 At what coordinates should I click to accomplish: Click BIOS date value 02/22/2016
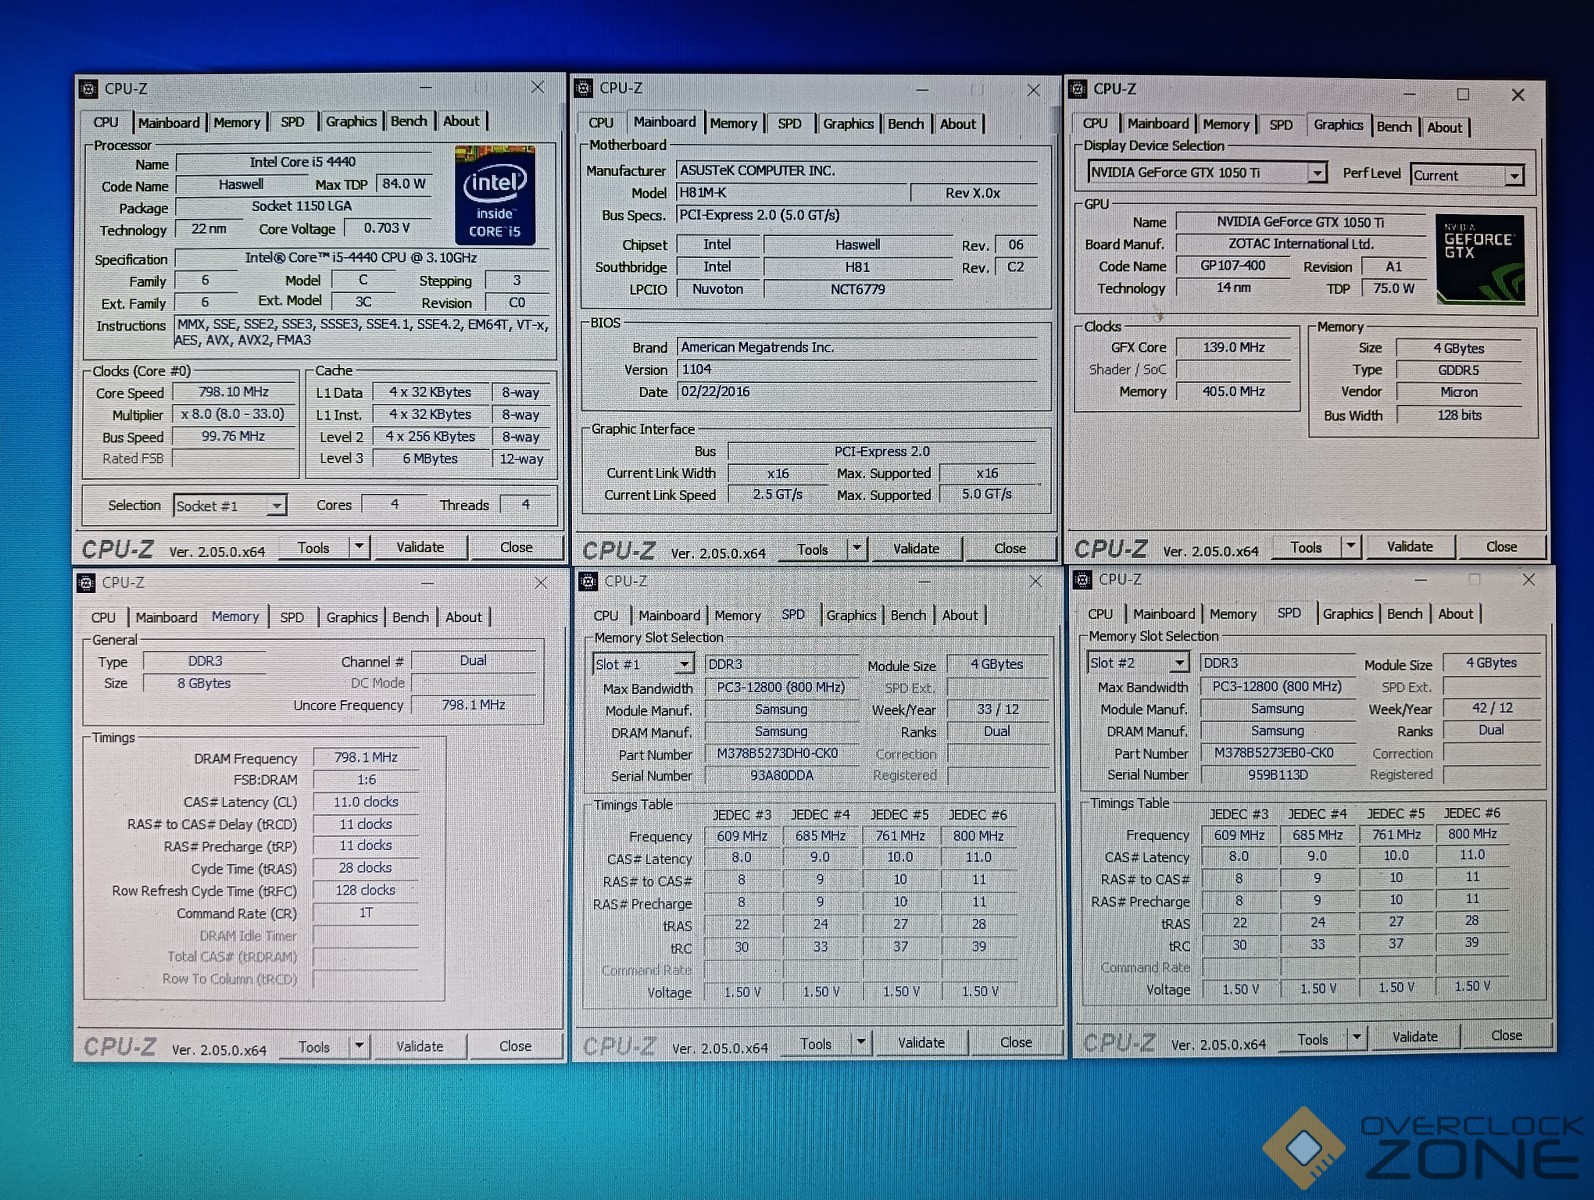(857, 392)
